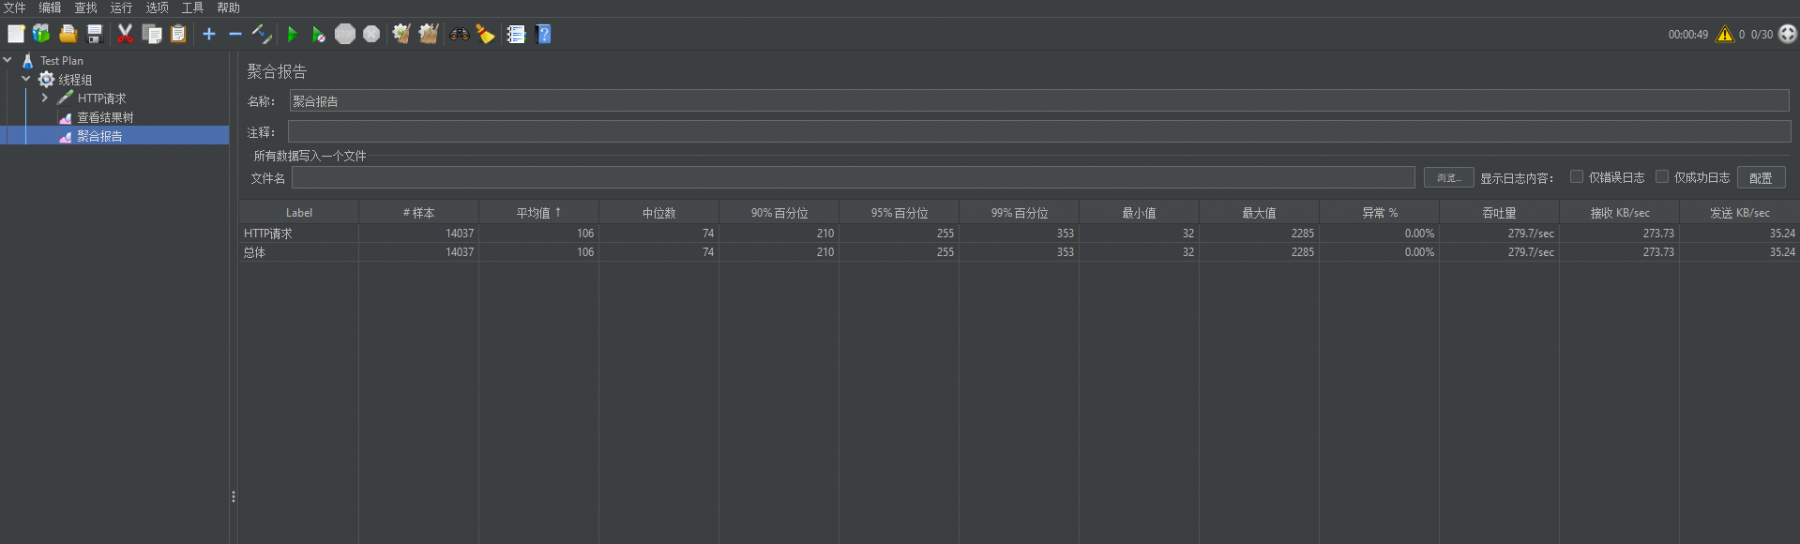Sort by the 最大值 column header
The width and height of the screenshot is (1800, 544).
[x=1259, y=212]
